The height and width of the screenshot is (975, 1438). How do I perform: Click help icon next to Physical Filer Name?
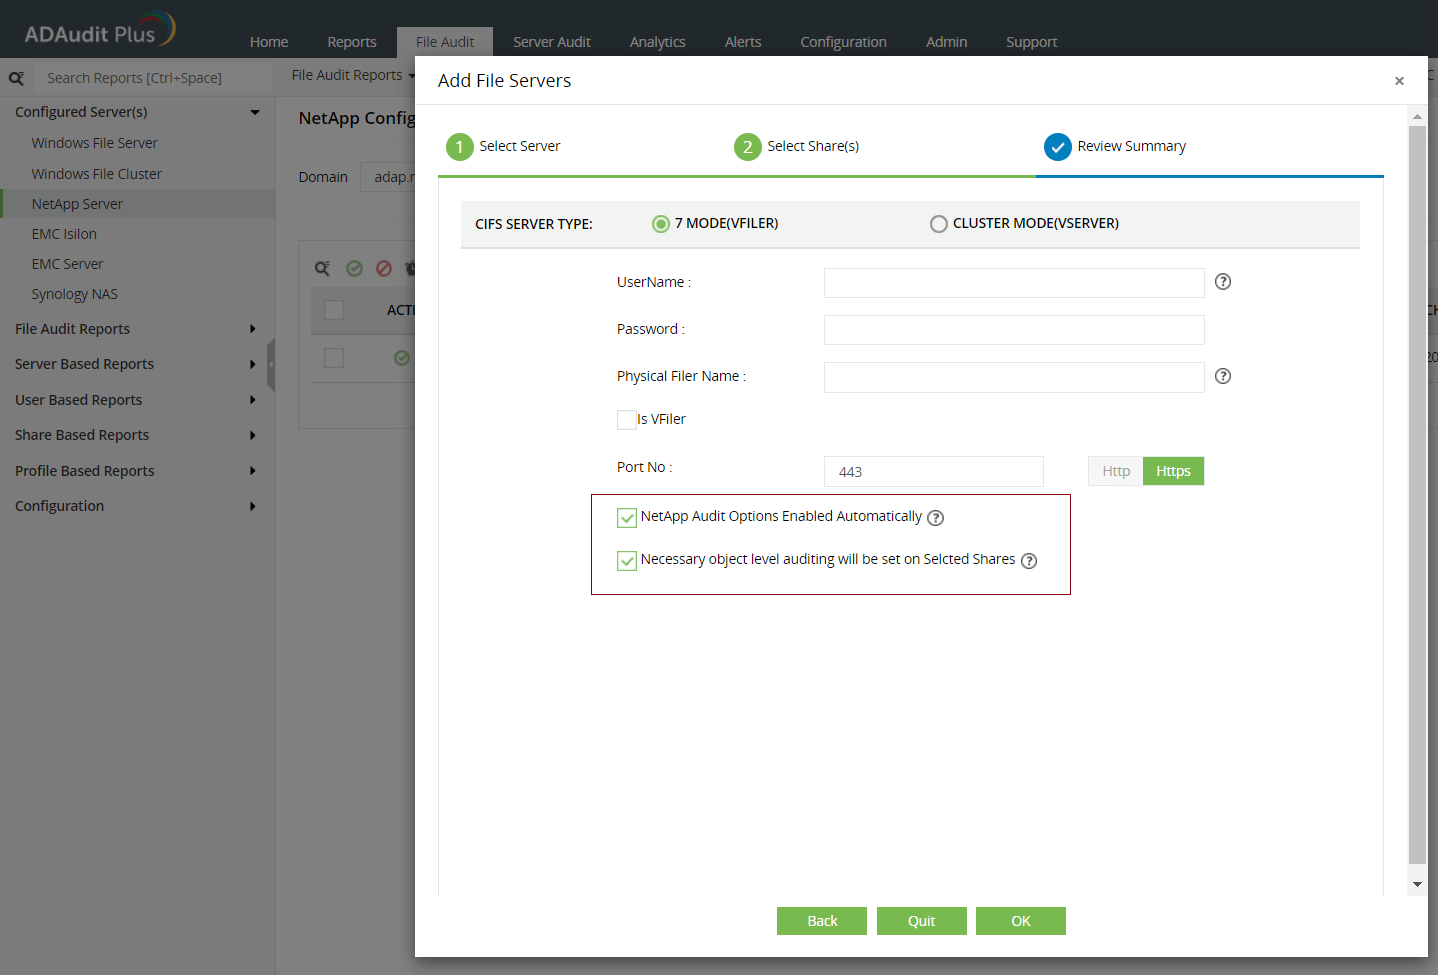pos(1222,377)
